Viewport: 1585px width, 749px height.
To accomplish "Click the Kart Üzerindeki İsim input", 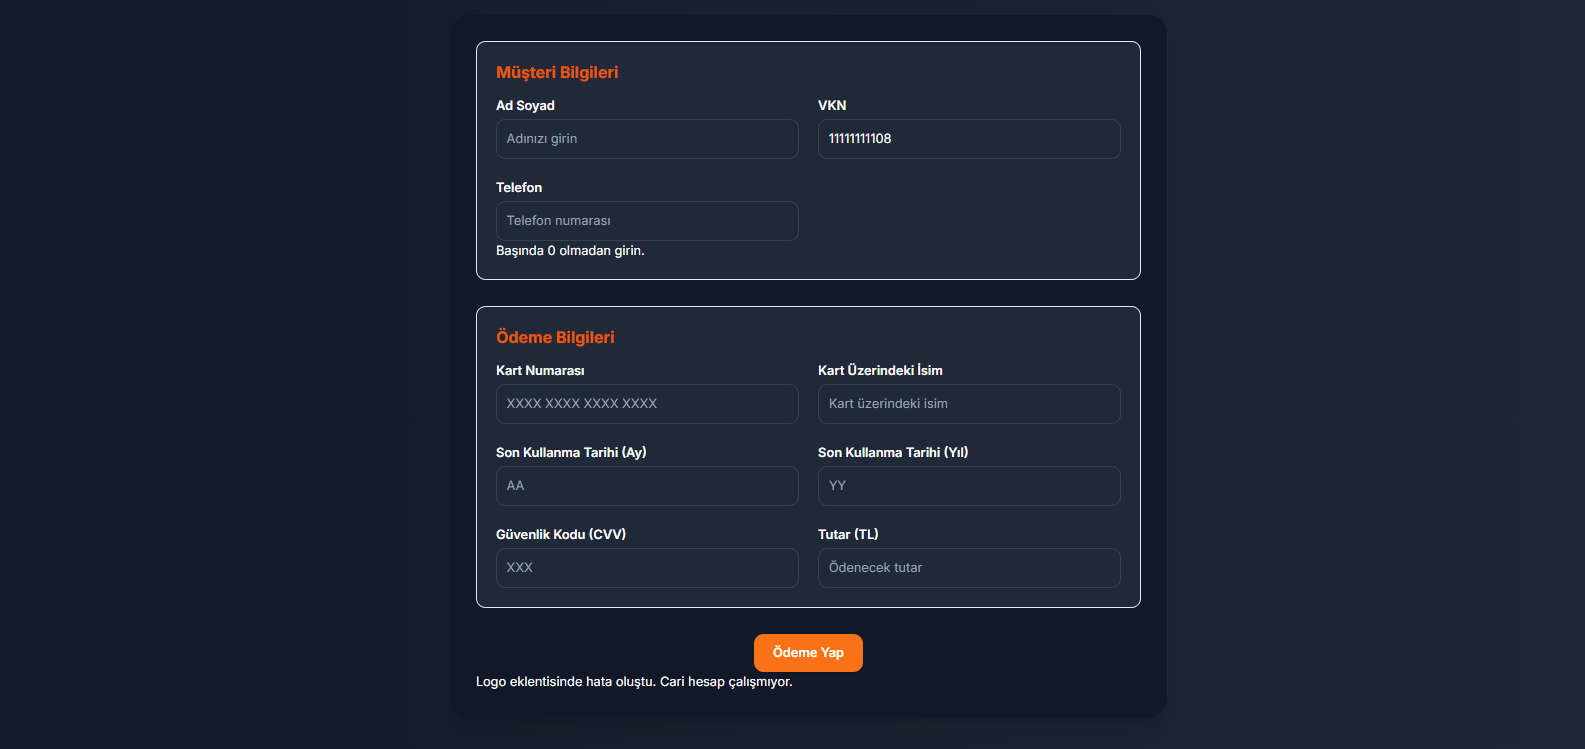I will (968, 404).
